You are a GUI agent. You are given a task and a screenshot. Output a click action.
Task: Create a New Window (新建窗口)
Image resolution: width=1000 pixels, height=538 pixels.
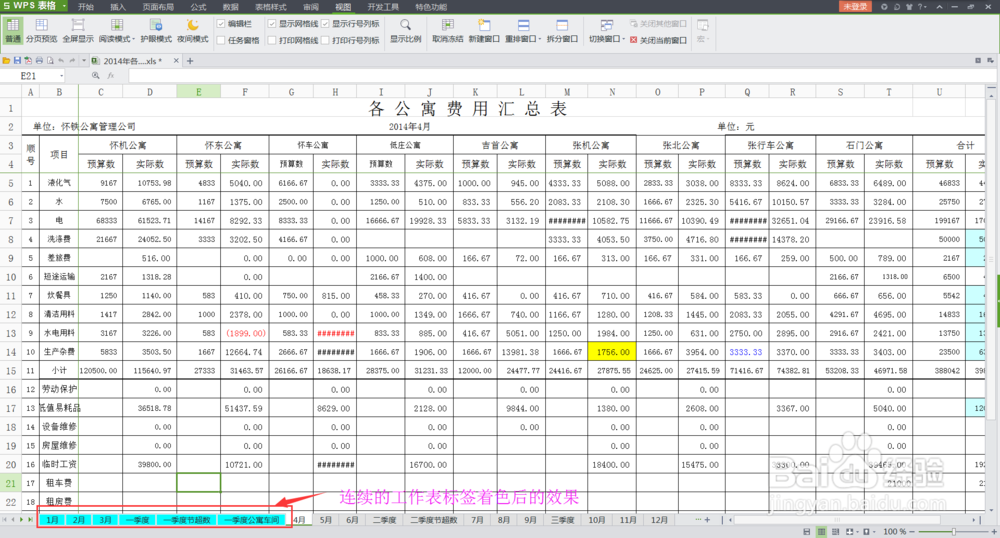coord(484,31)
